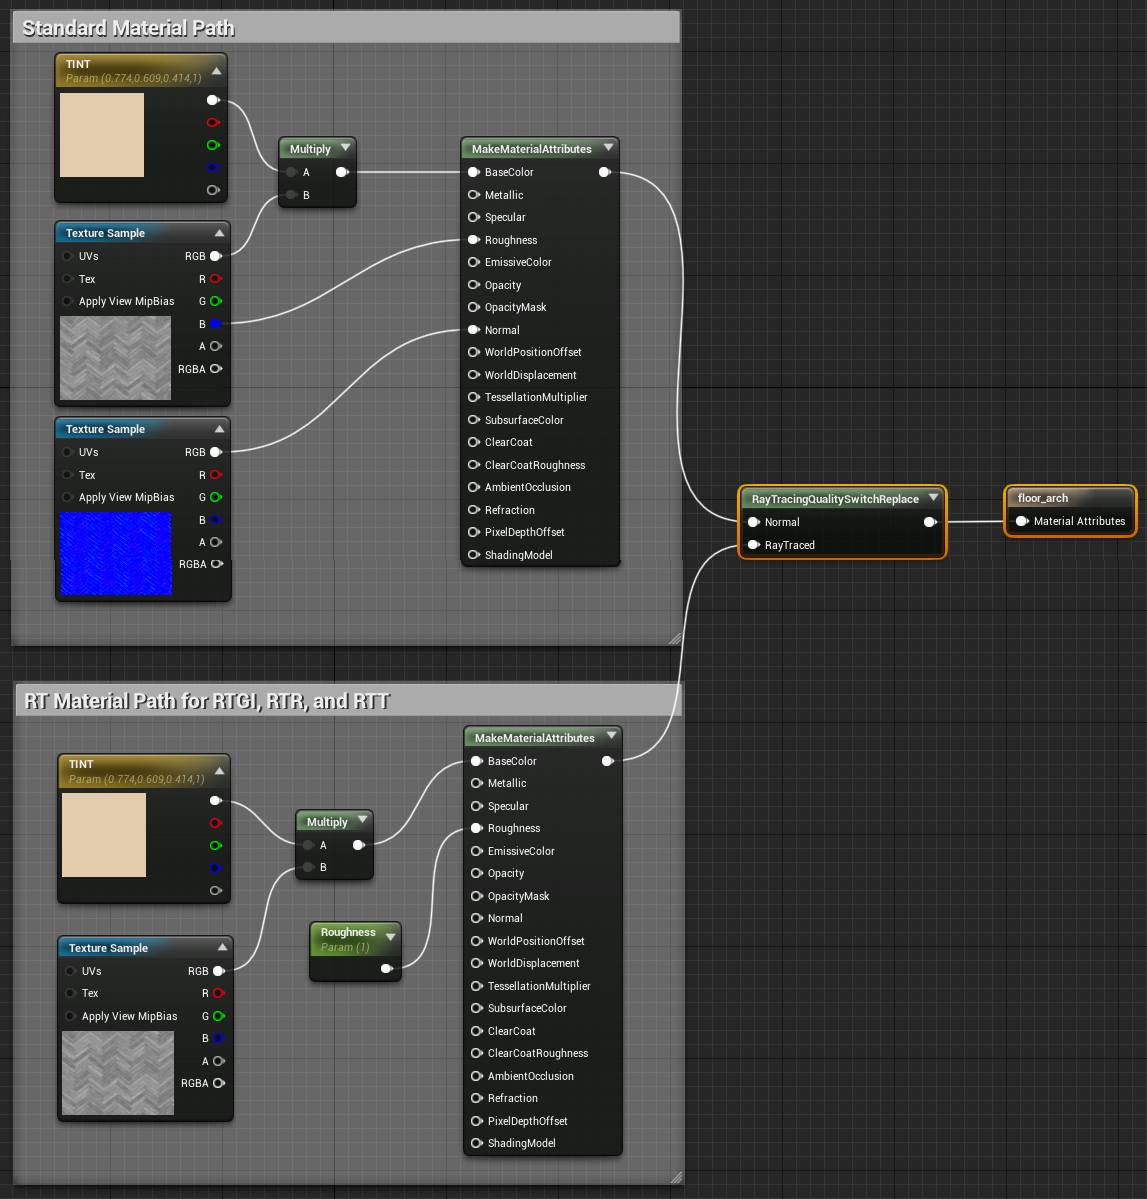Click the peach color swatch on the TINT node
Image resolution: width=1147 pixels, height=1199 pixels.
tap(102, 135)
